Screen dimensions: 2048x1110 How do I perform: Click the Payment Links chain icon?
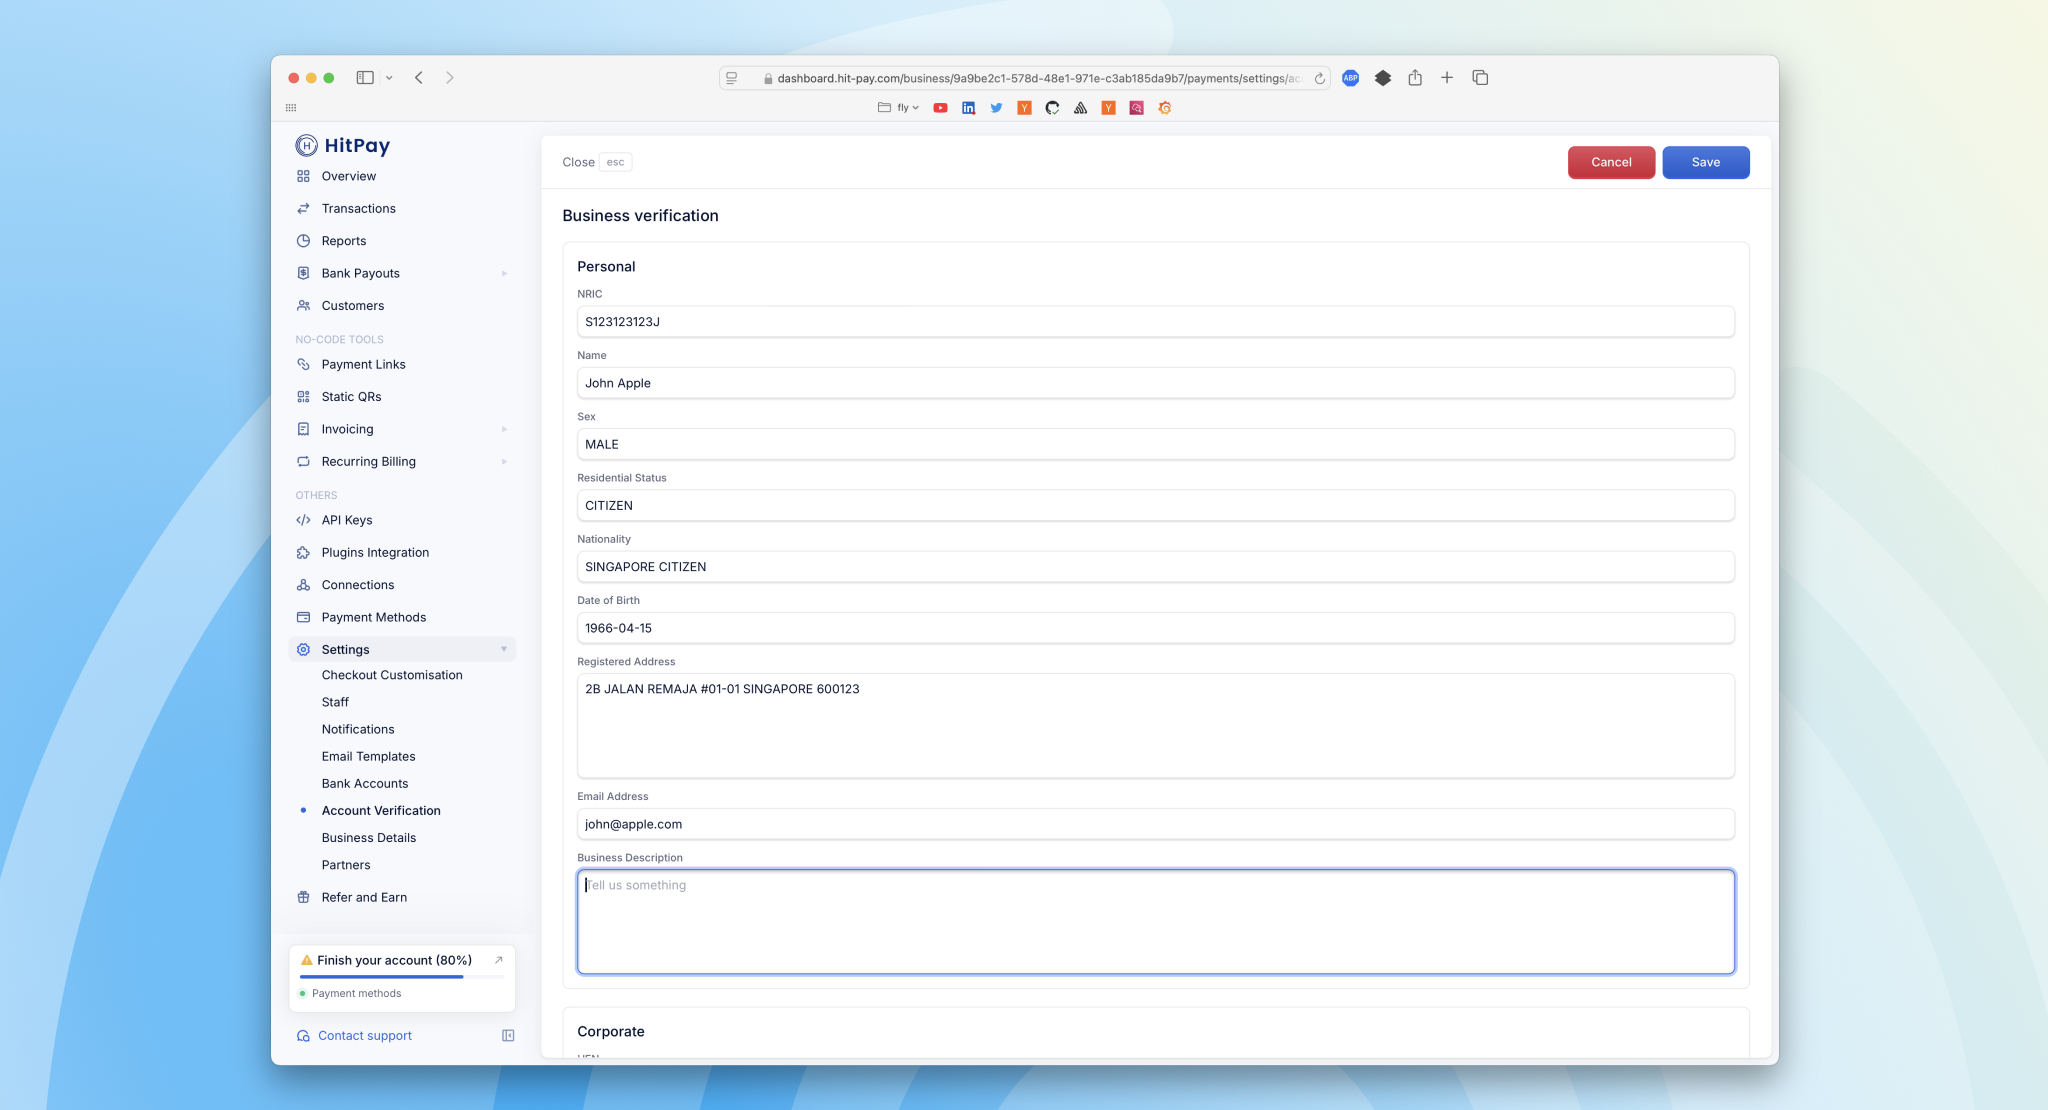click(303, 364)
